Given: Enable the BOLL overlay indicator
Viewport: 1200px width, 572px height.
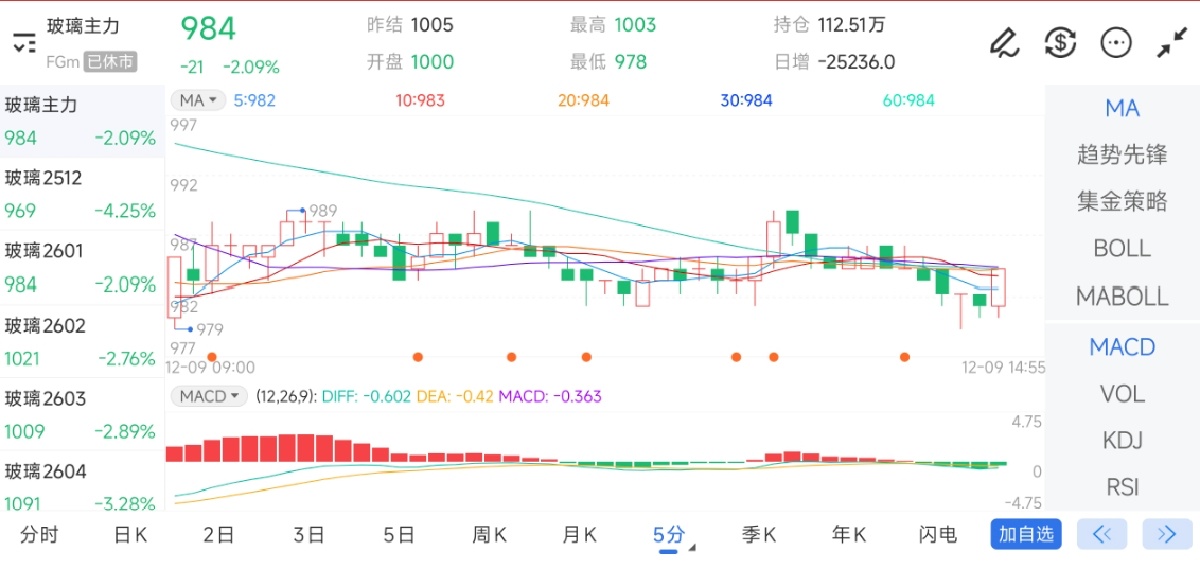Looking at the screenshot, I should (x=1122, y=248).
